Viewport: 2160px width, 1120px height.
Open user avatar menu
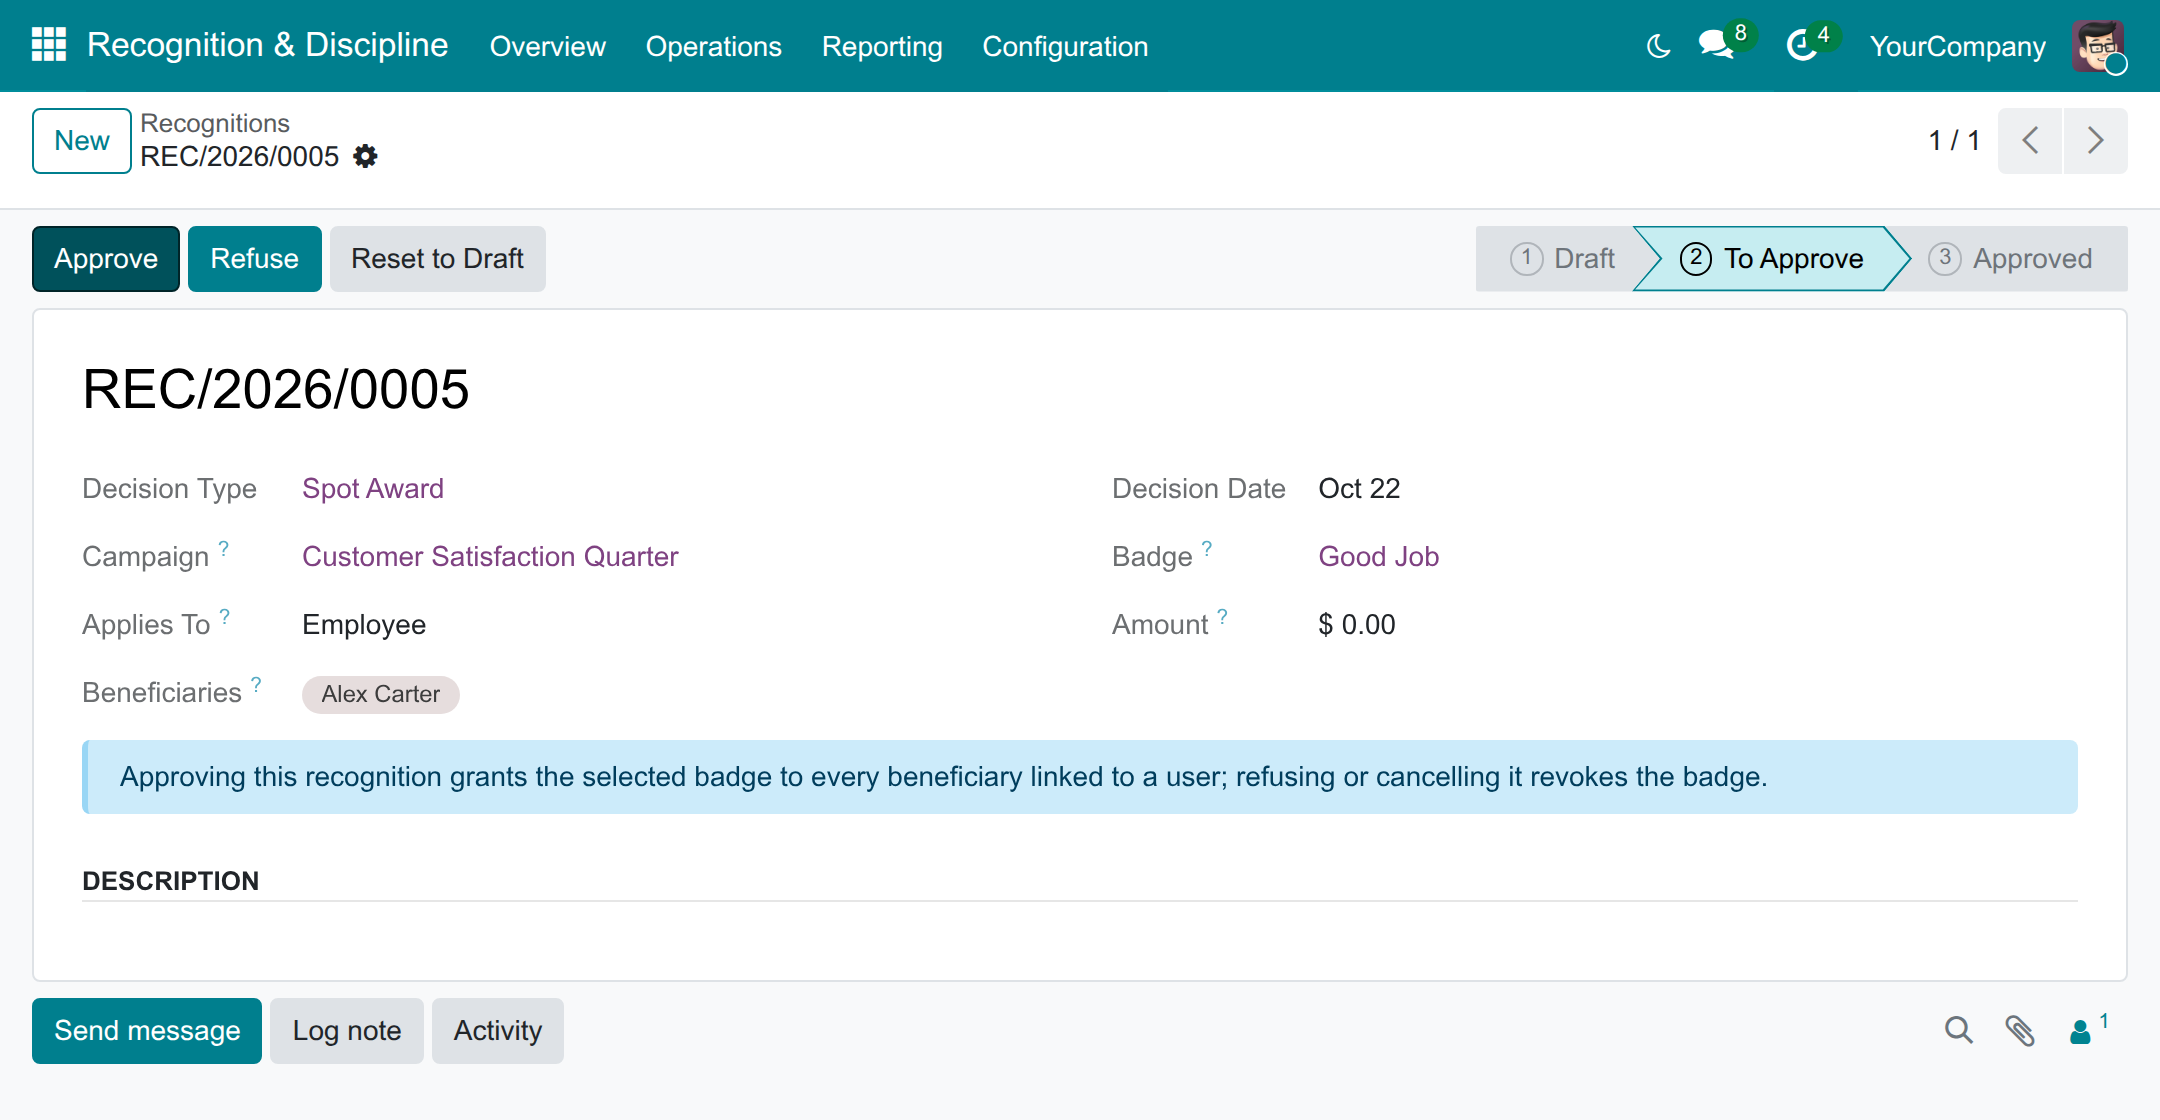tap(2098, 46)
